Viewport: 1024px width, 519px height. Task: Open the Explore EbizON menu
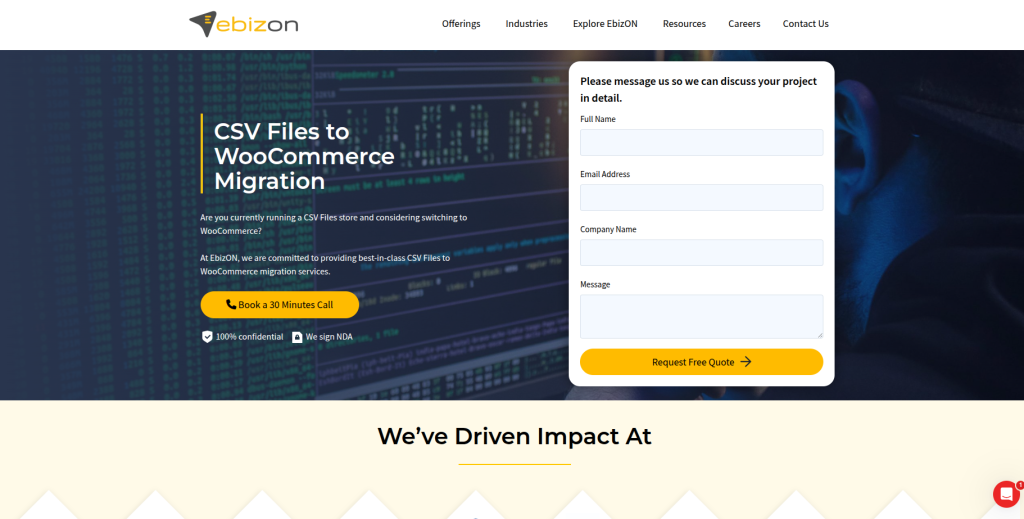[x=605, y=24]
